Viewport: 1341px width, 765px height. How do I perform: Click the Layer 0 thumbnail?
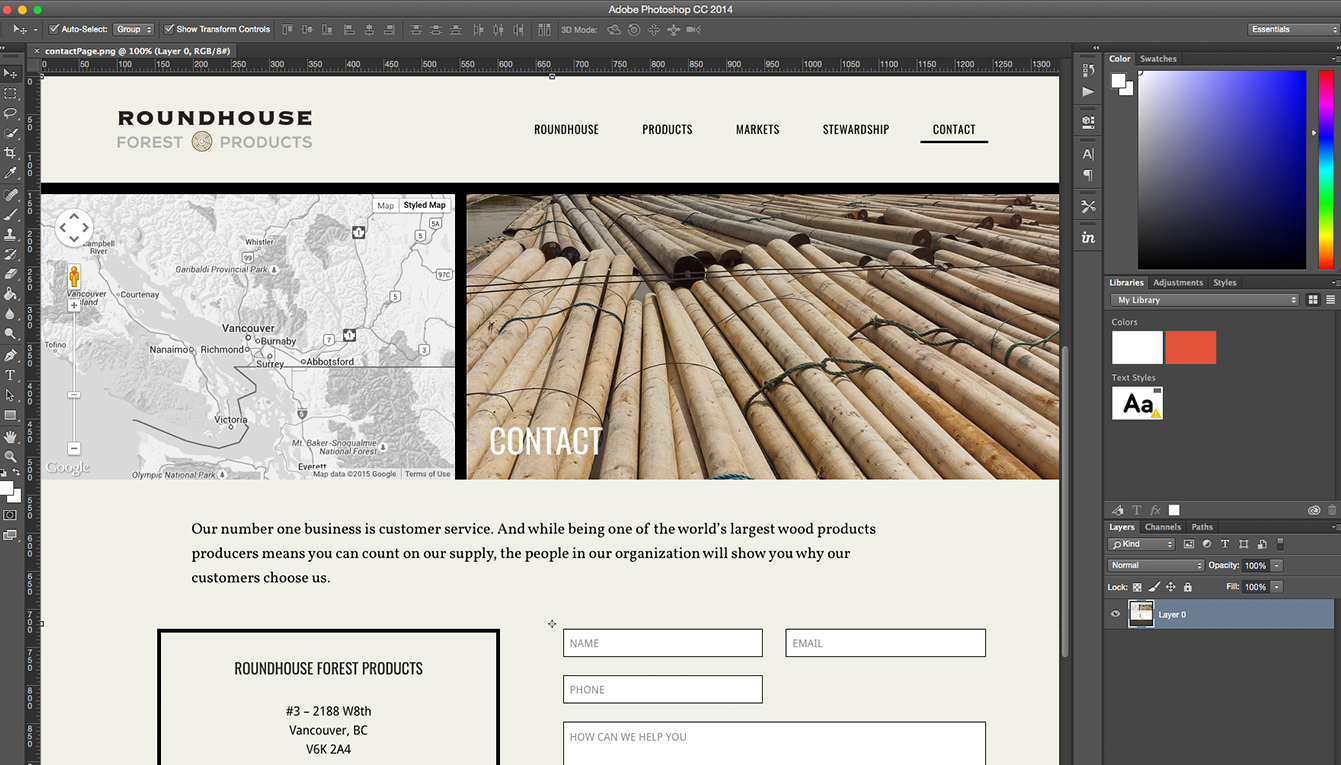(x=1141, y=614)
